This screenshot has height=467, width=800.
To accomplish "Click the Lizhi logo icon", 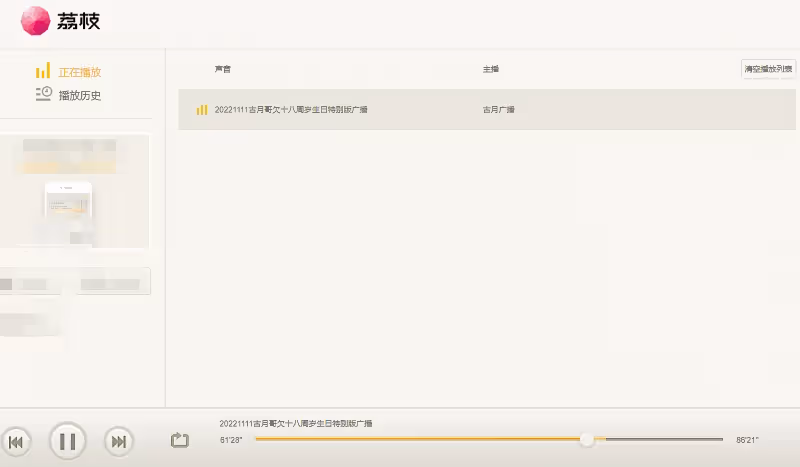I will 35,21.
